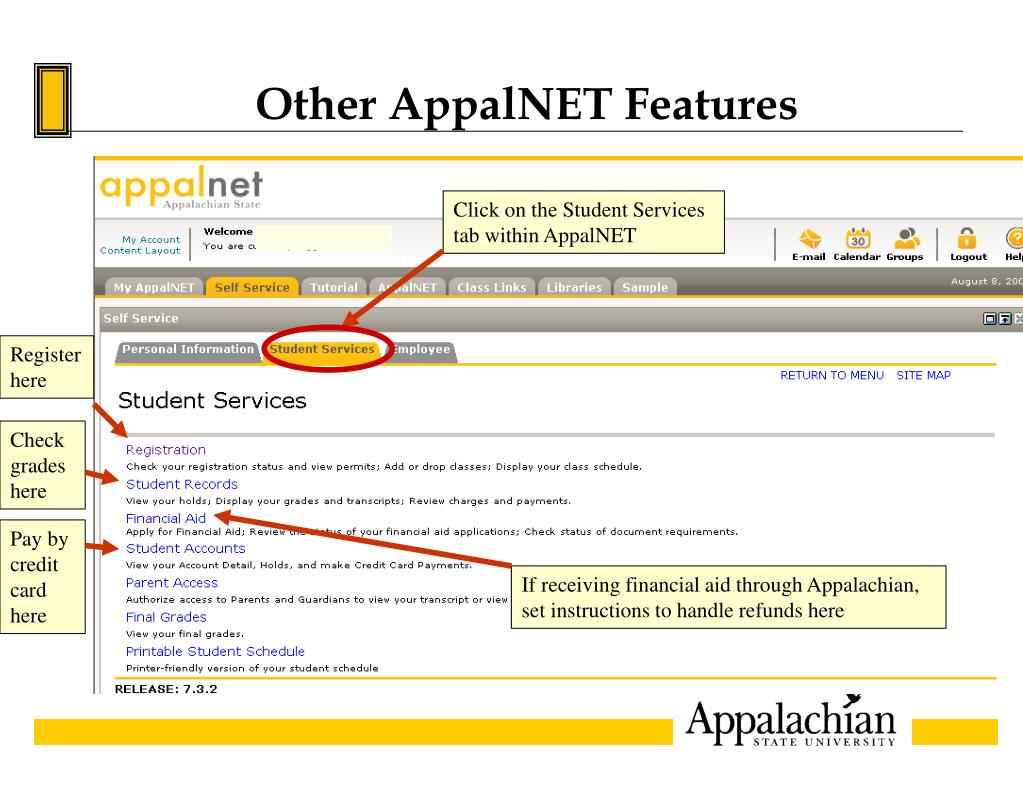Click the Logout padlock icon
This screenshot has width=1023, height=808.
coord(967,239)
